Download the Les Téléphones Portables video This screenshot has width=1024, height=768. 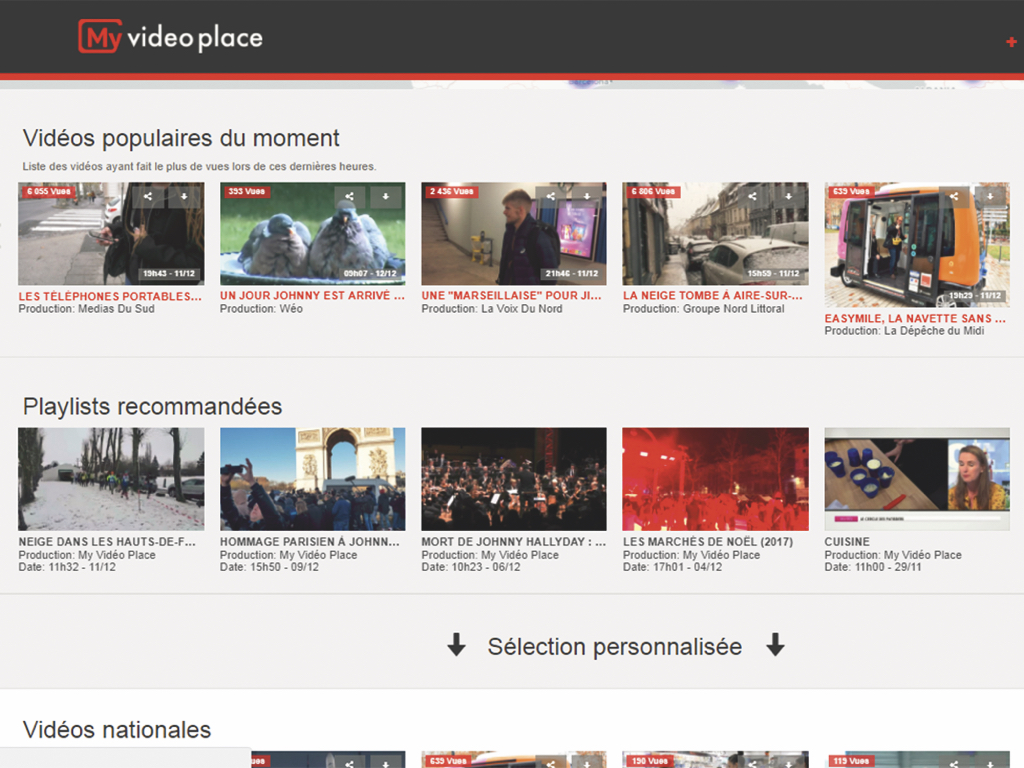click(184, 197)
